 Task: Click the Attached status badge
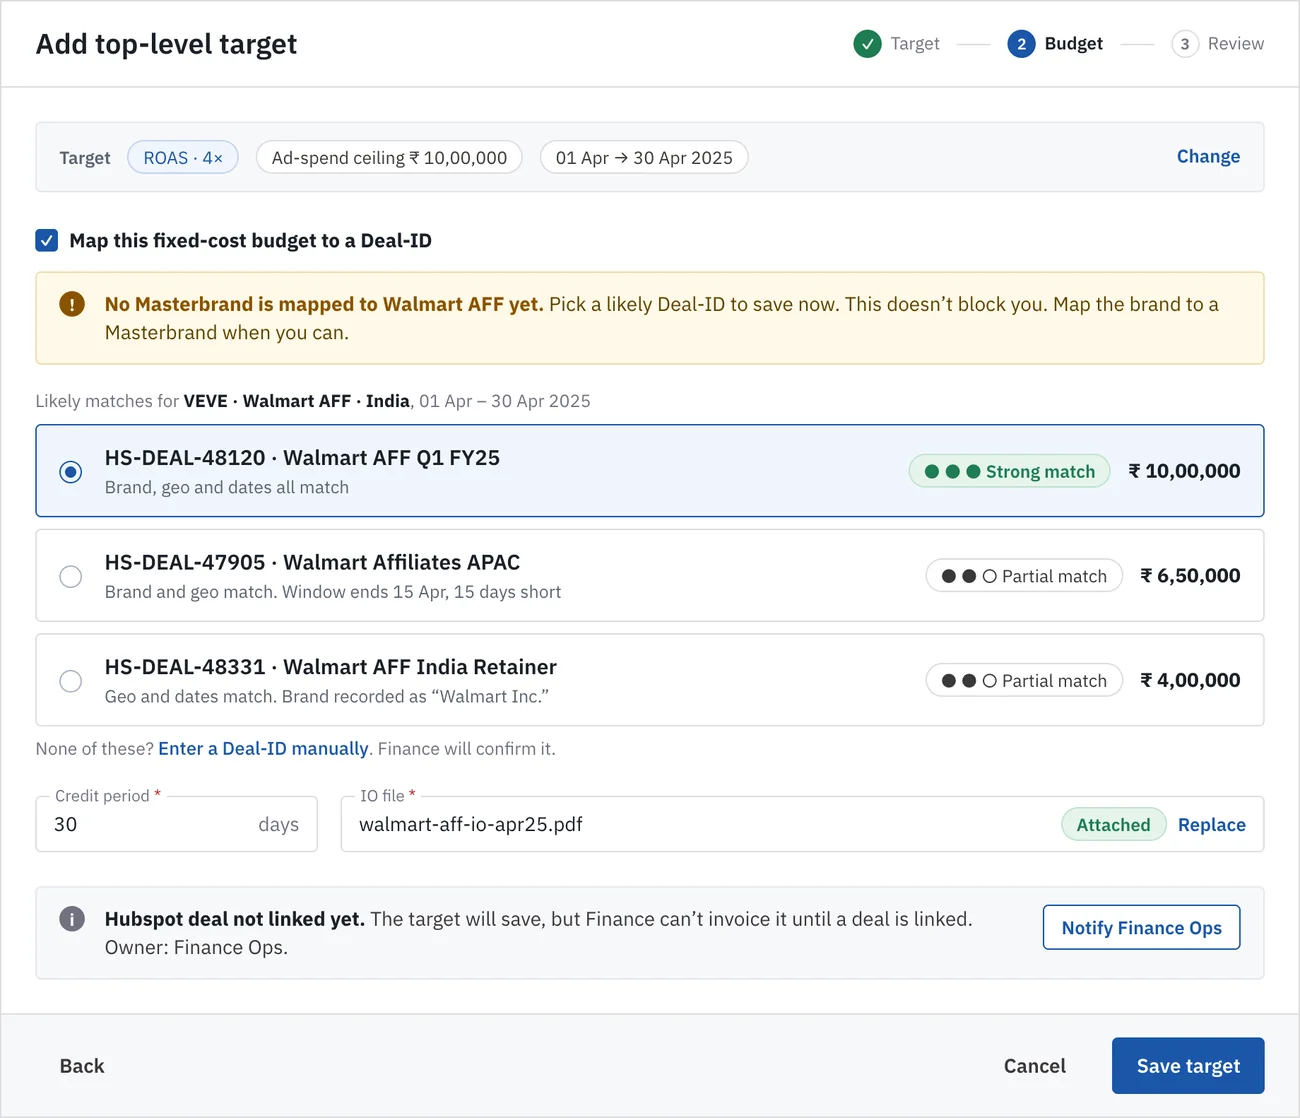[x=1113, y=825]
